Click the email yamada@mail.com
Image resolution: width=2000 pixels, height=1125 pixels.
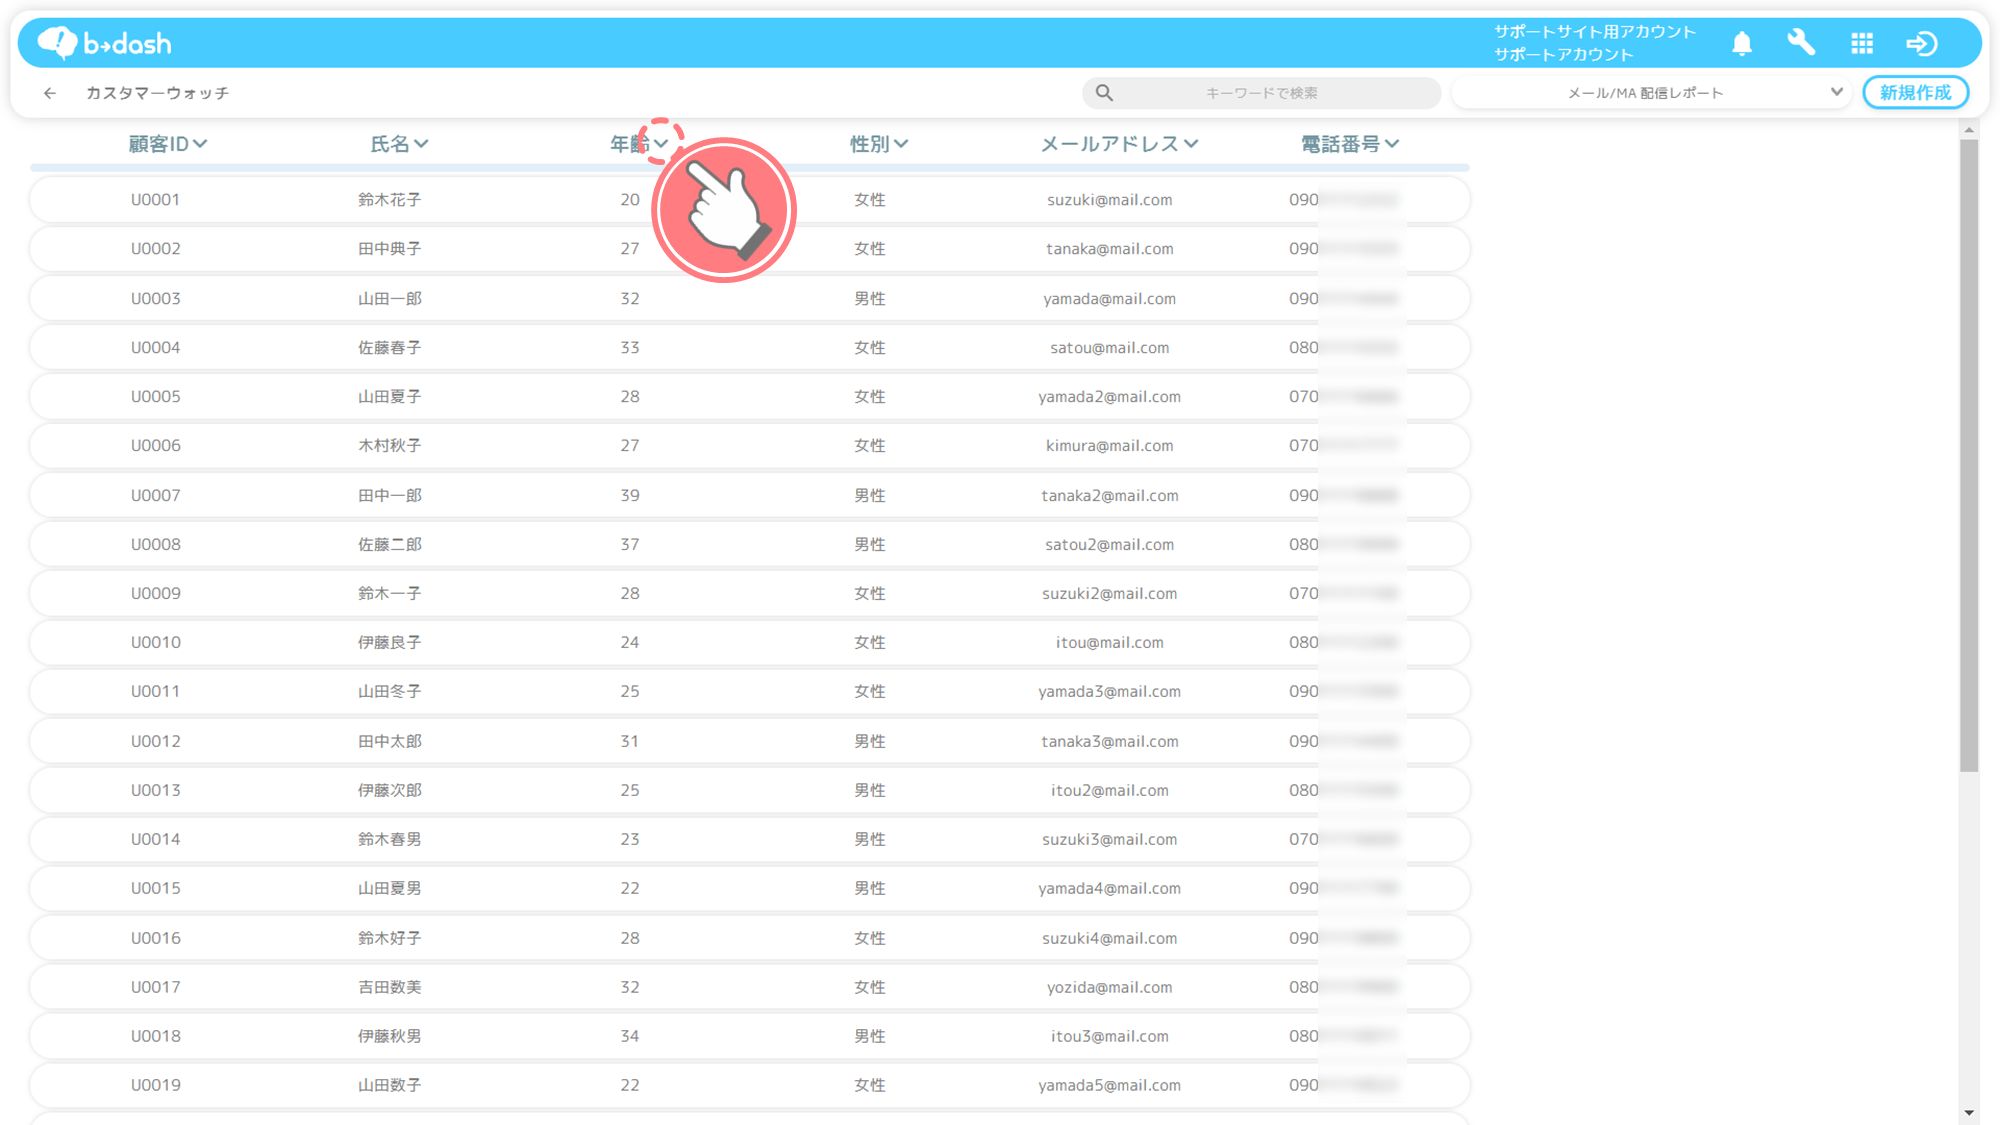tap(1110, 299)
